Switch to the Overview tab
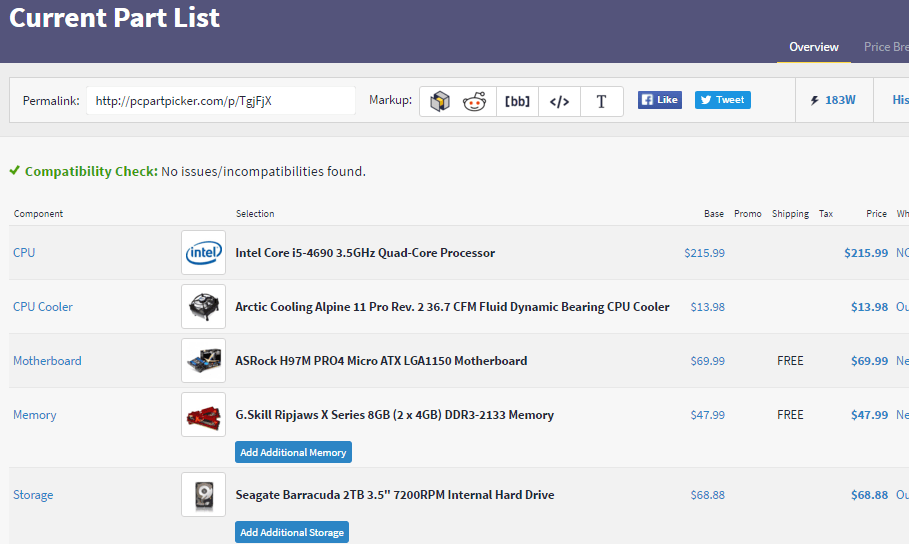The height and width of the screenshot is (544, 909). coord(814,47)
